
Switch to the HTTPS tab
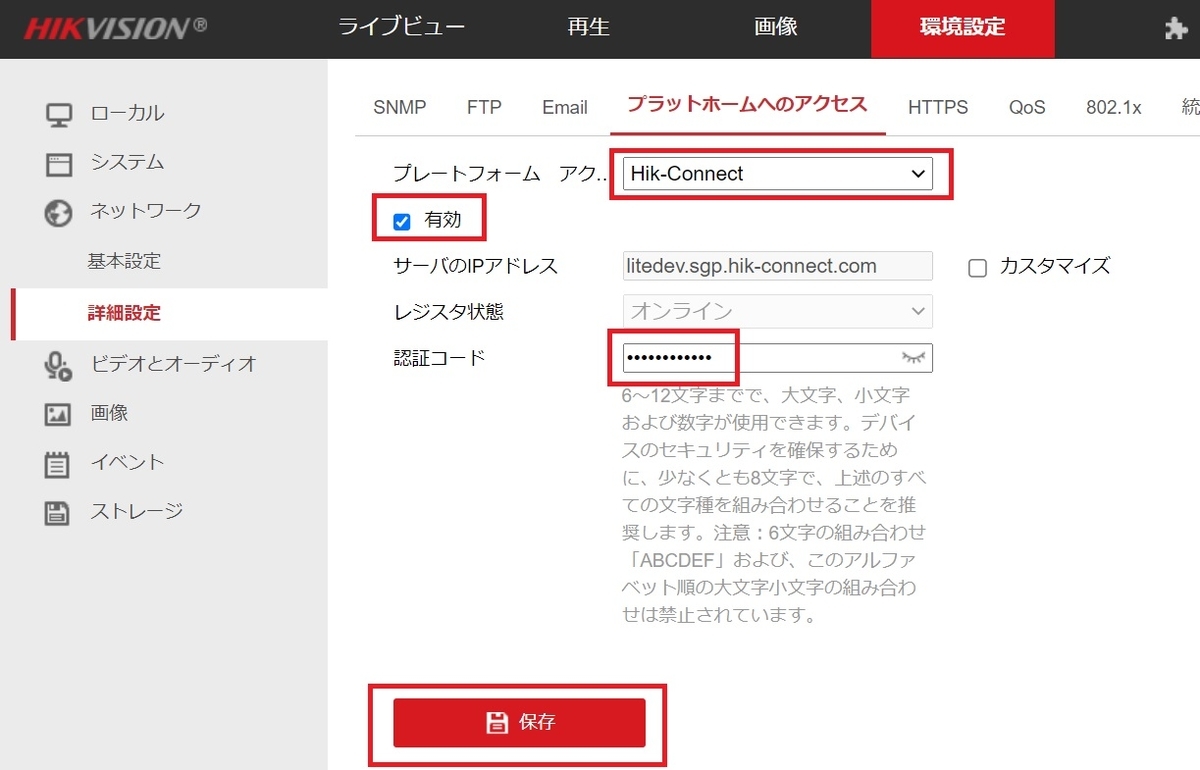click(x=938, y=108)
